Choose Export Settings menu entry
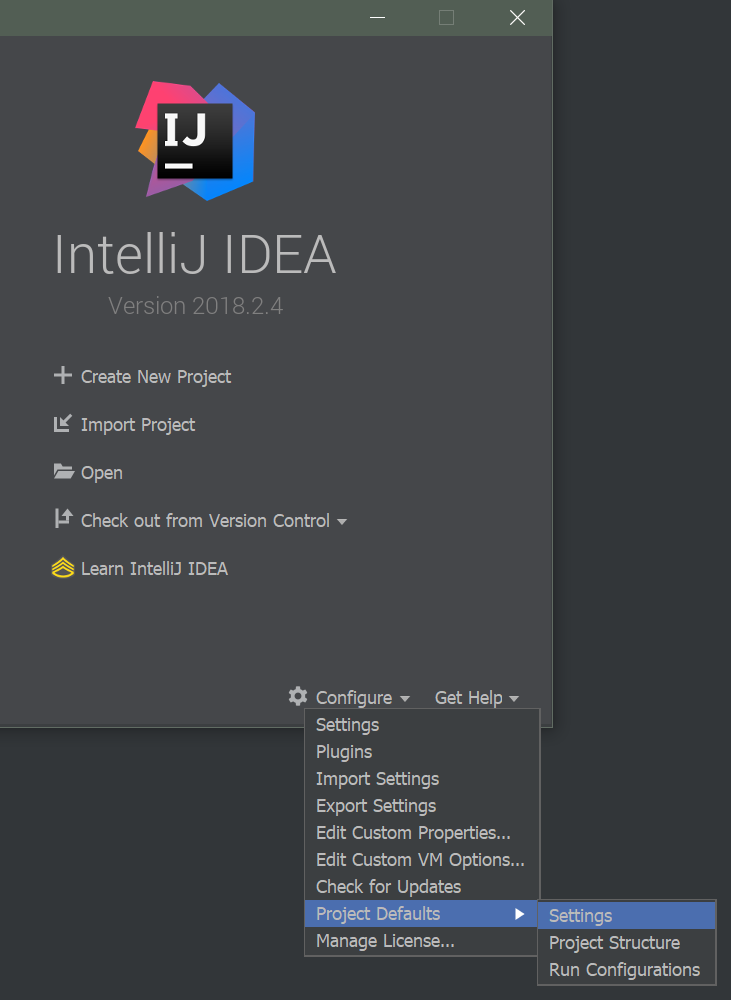The image size is (731, 1000). pos(422,806)
